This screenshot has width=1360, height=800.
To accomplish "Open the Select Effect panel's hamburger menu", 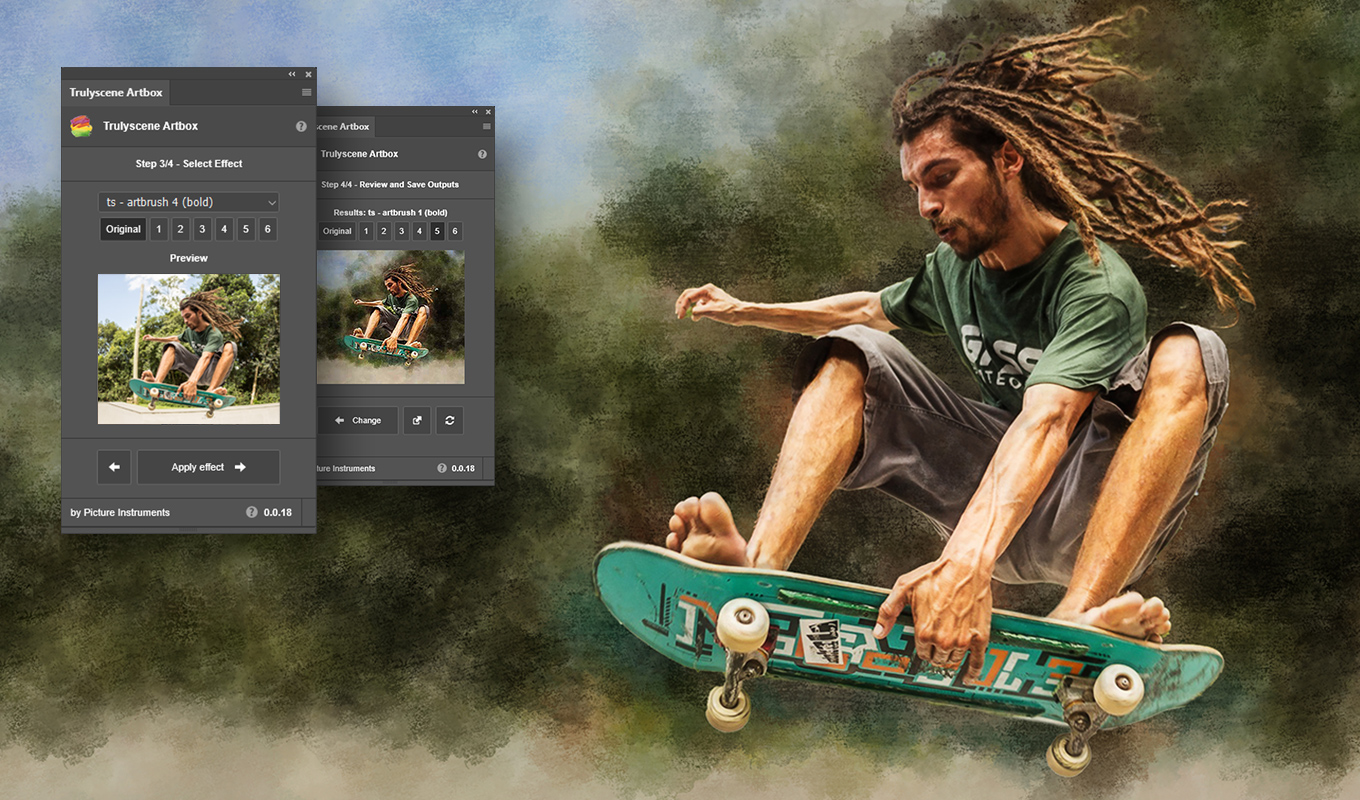I will pos(307,92).
